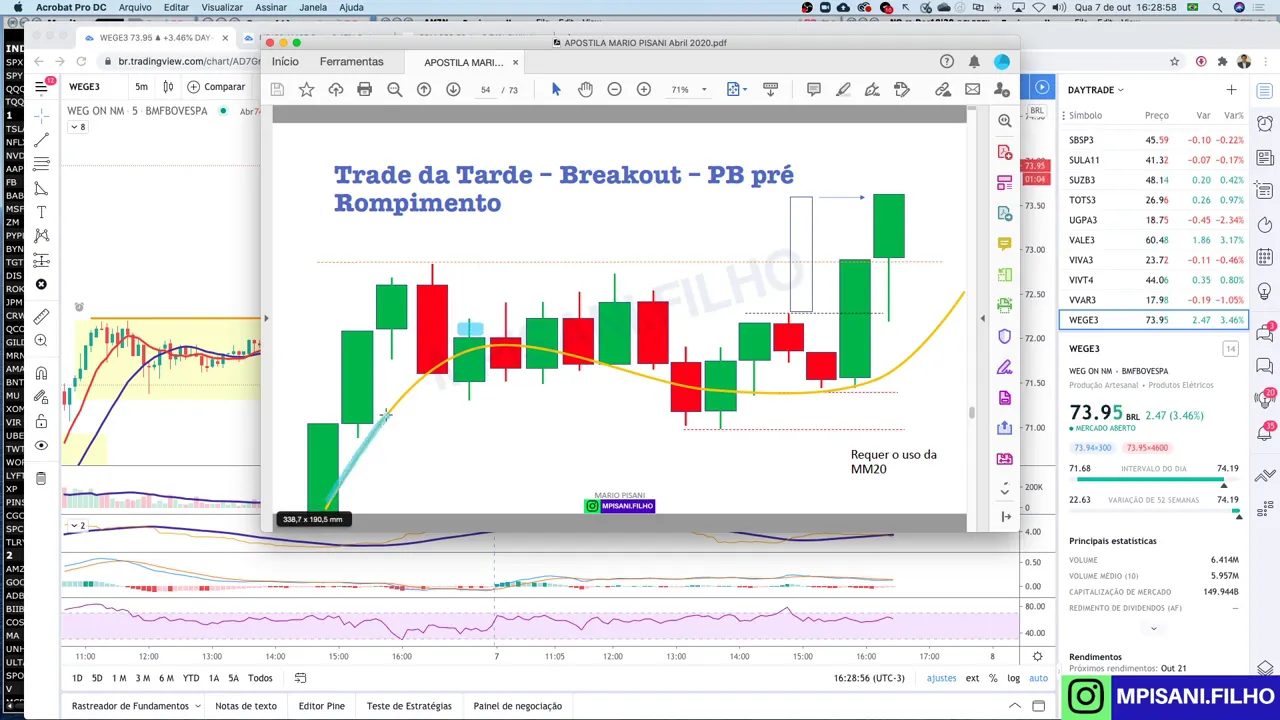Screen dimensions: 1280x720
Task: Switch to the Ferramentas tab
Action: [x=351, y=62]
